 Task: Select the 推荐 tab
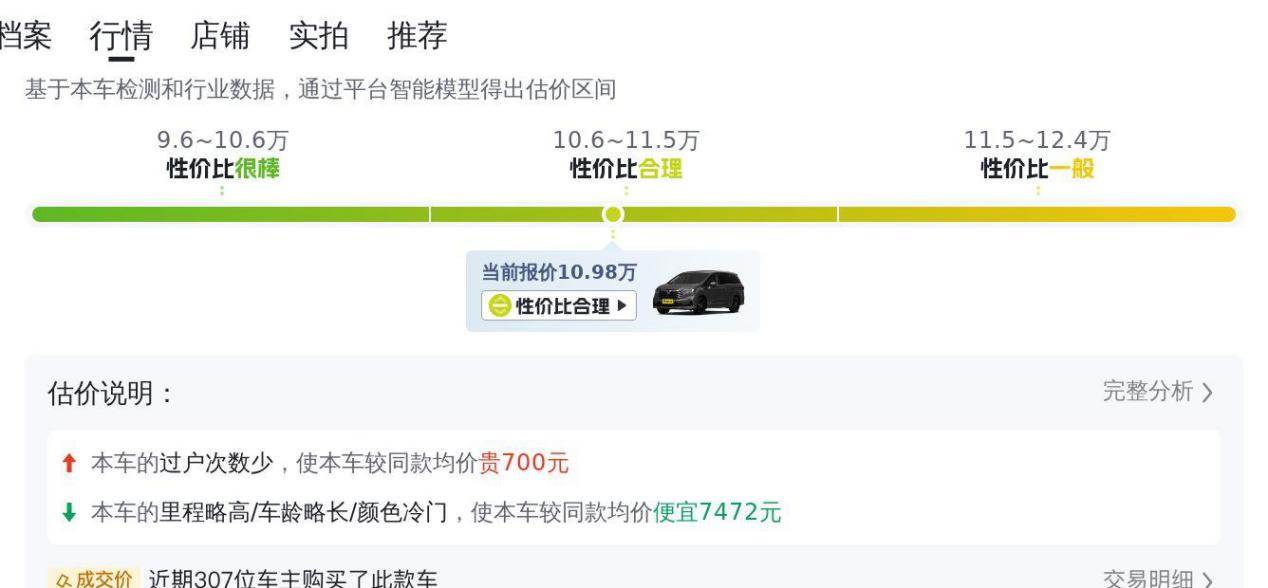417,36
